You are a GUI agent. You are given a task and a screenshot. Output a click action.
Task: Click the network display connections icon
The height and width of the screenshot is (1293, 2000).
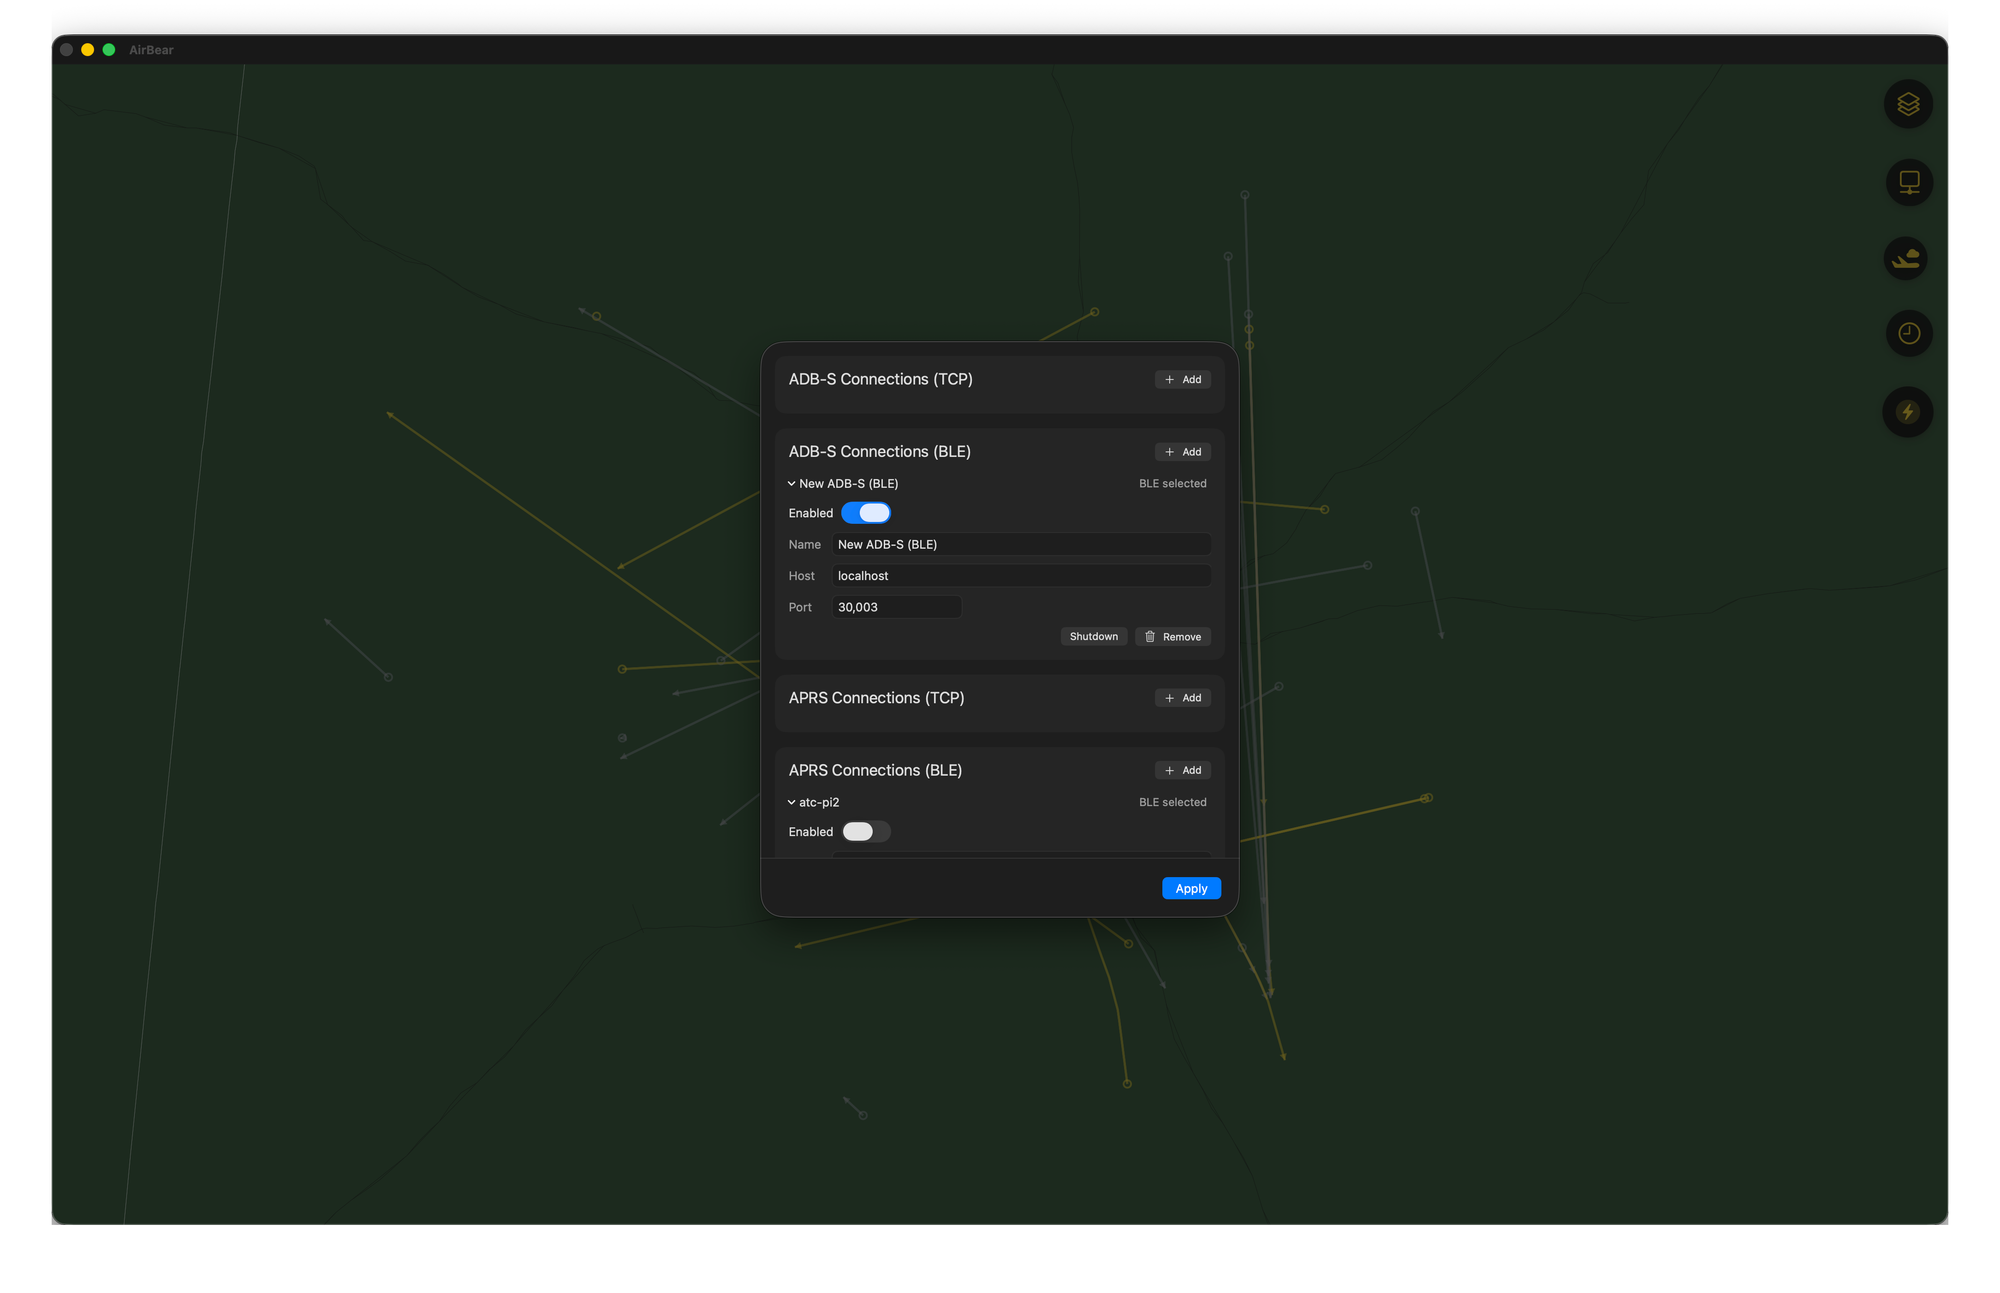pyautogui.click(x=1908, y=183)
